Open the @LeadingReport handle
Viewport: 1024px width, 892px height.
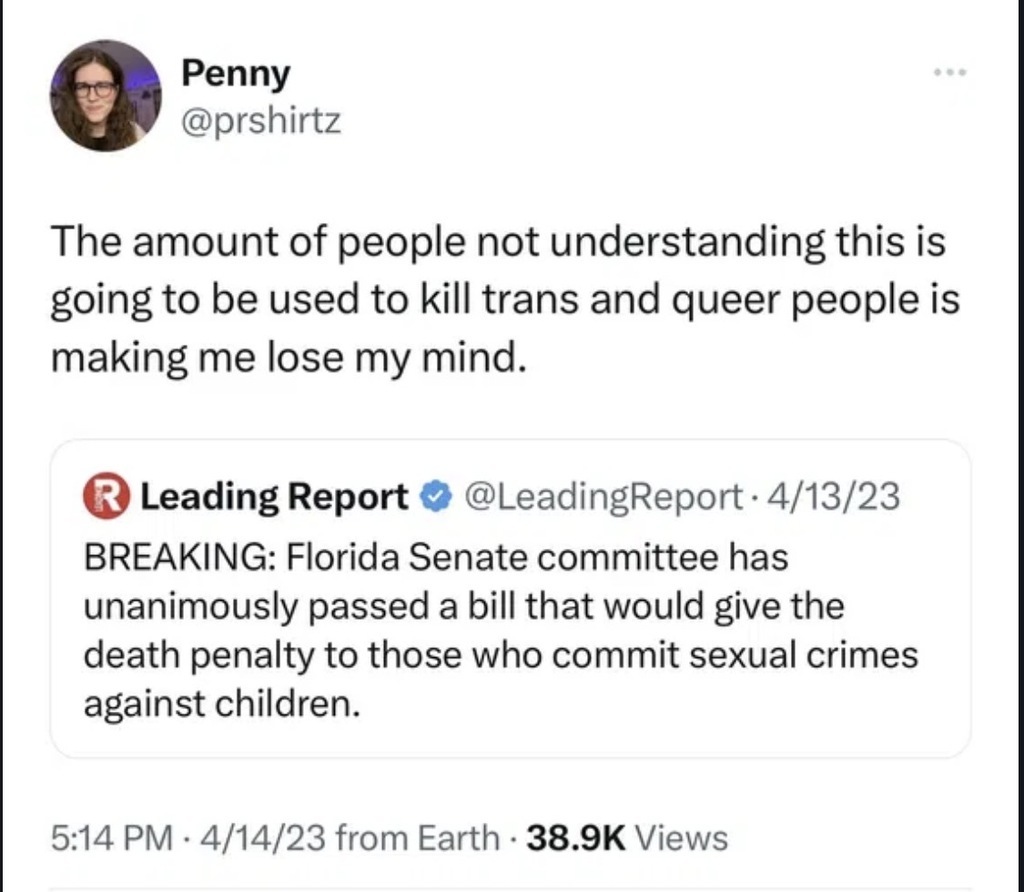(x=597, y=495)
